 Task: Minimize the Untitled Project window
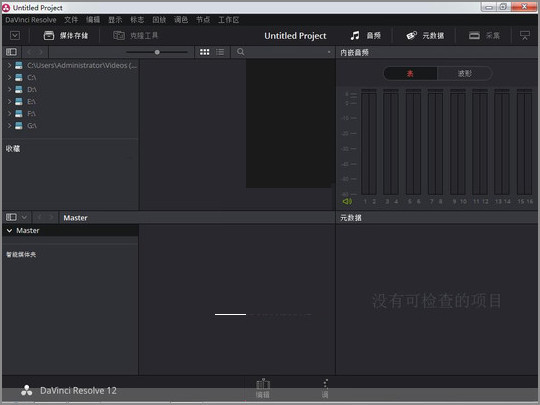489,7
